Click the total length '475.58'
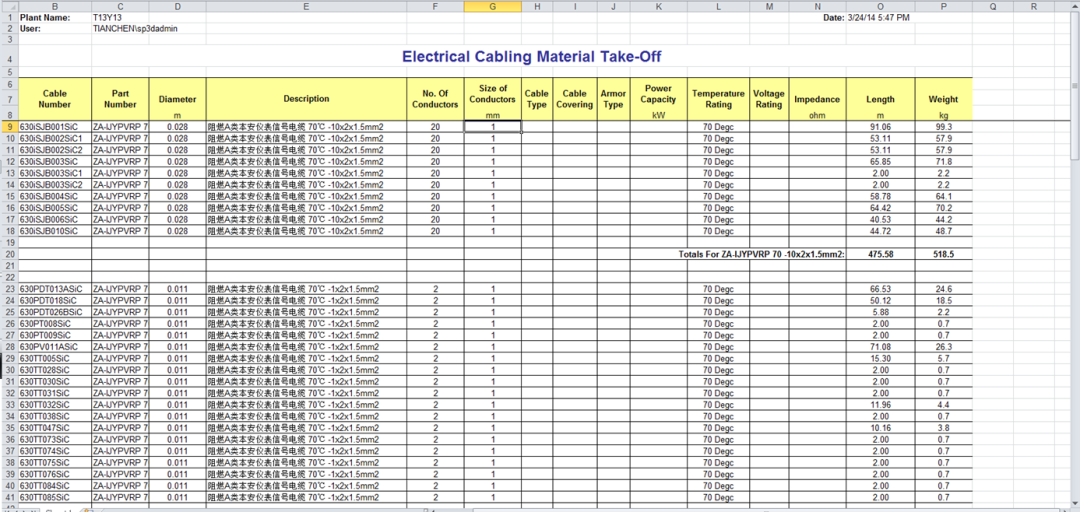Viewport: 1080px width, 512px height. point(880,254)
